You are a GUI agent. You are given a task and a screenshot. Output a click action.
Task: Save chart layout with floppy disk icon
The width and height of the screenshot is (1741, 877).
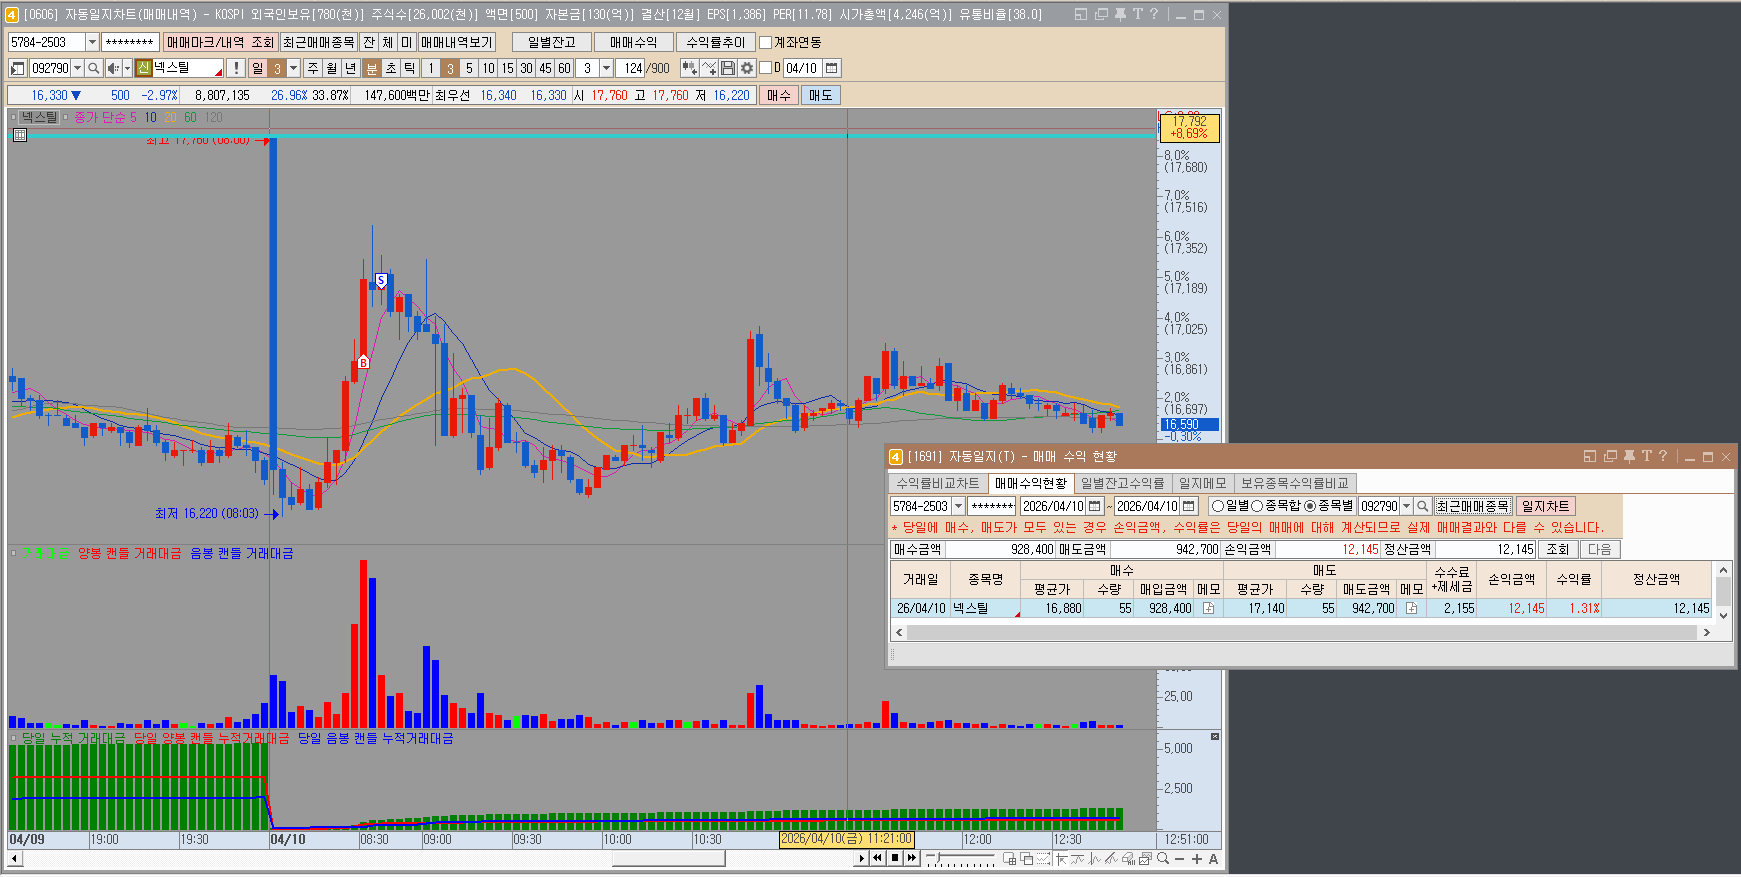[x=728, y=68]
